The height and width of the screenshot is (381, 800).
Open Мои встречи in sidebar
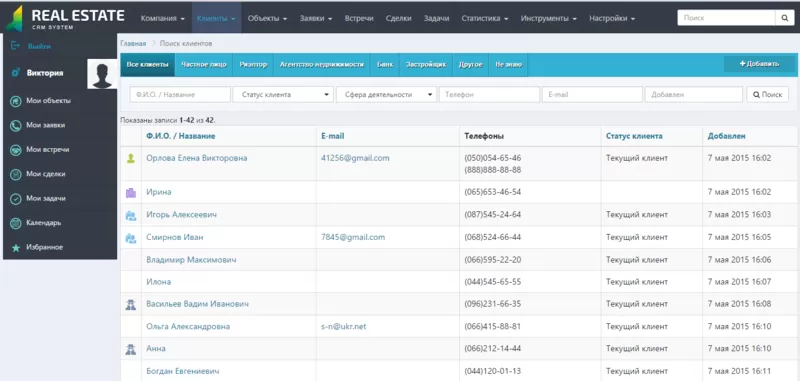[x=47, y=150]
